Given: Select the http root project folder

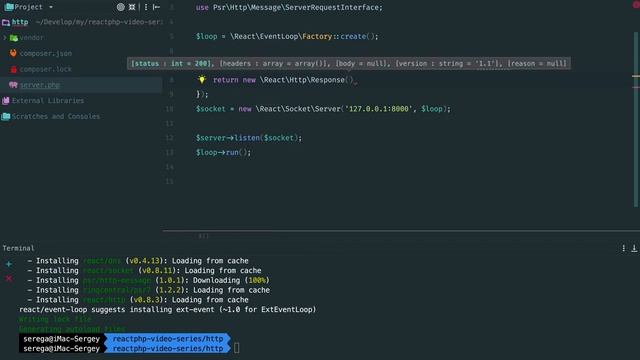Looking at the screenshot, I should click(20, 22).
